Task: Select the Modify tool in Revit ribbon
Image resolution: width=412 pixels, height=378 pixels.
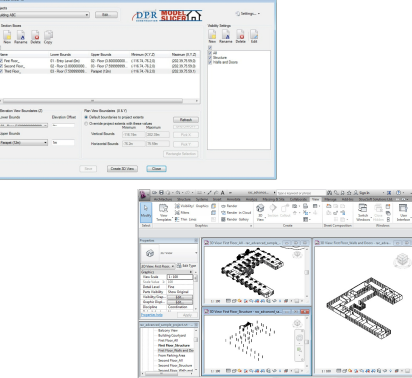Action: [146, 212]
